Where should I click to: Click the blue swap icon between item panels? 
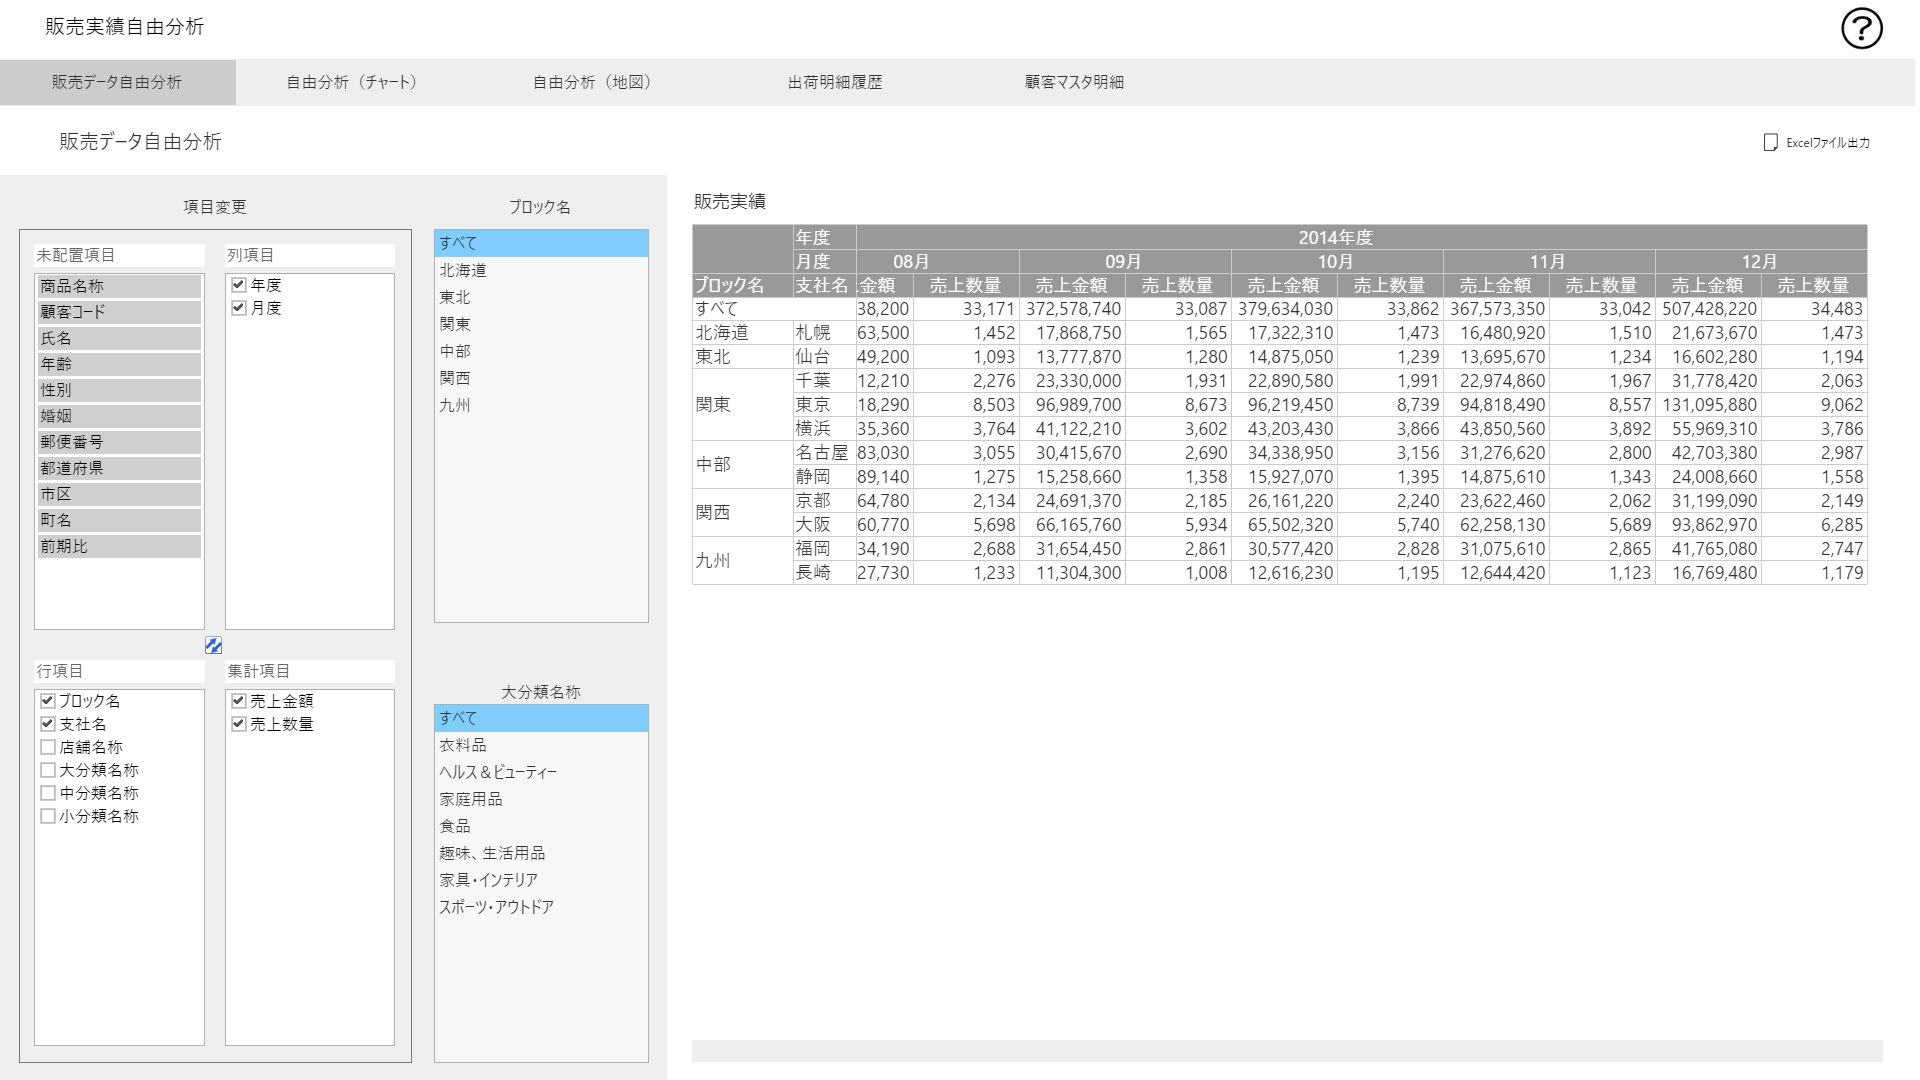point(213,645)
